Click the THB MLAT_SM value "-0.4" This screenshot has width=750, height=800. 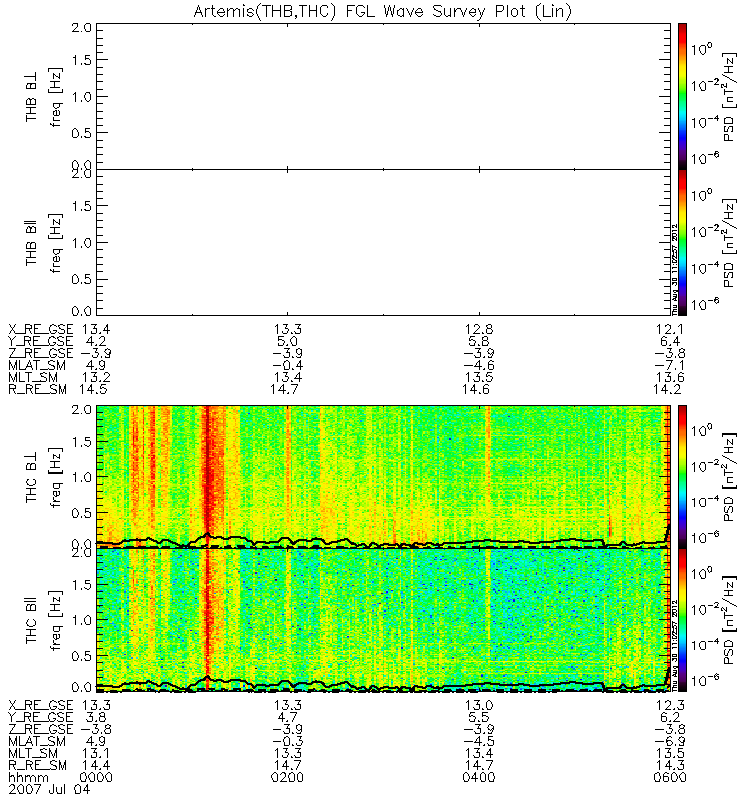click(x=287, y=365)
